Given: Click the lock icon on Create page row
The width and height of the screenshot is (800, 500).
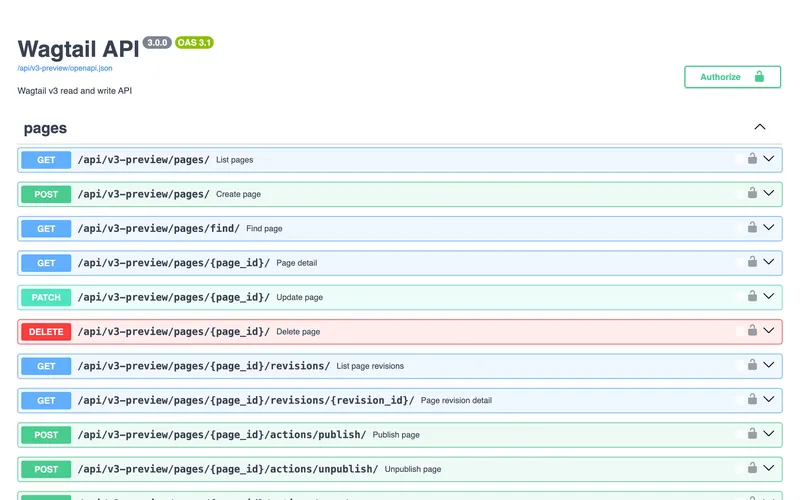Looking at the screenshot, I should click(752, 193).
